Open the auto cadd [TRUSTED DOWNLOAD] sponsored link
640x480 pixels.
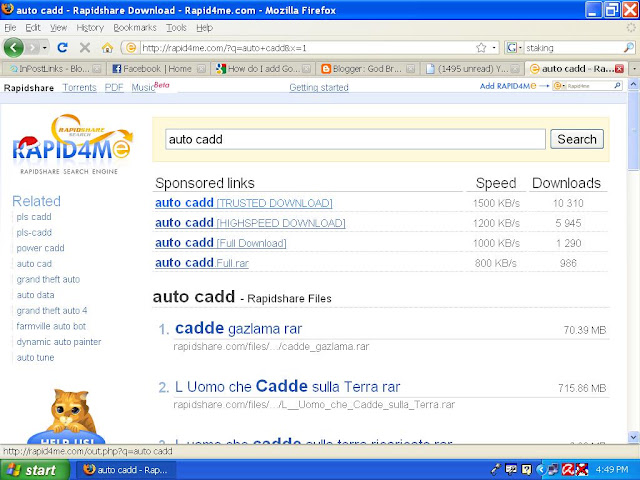tap(244, 203)
